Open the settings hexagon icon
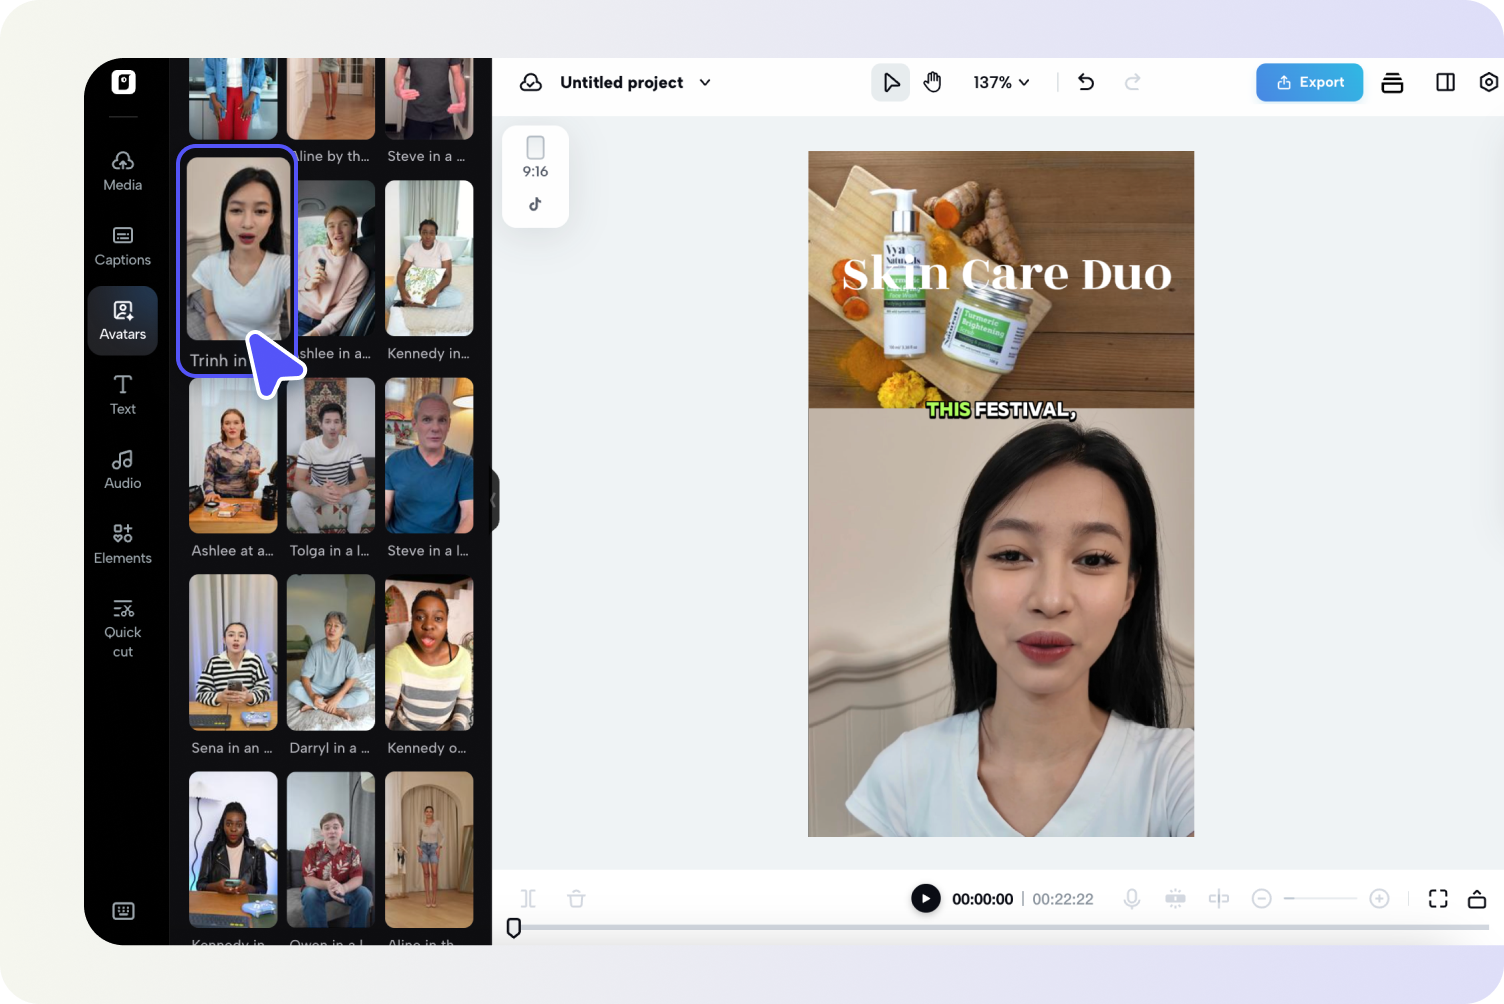The width and height of the screenshot is (1504, 1004). point(1488,82)
